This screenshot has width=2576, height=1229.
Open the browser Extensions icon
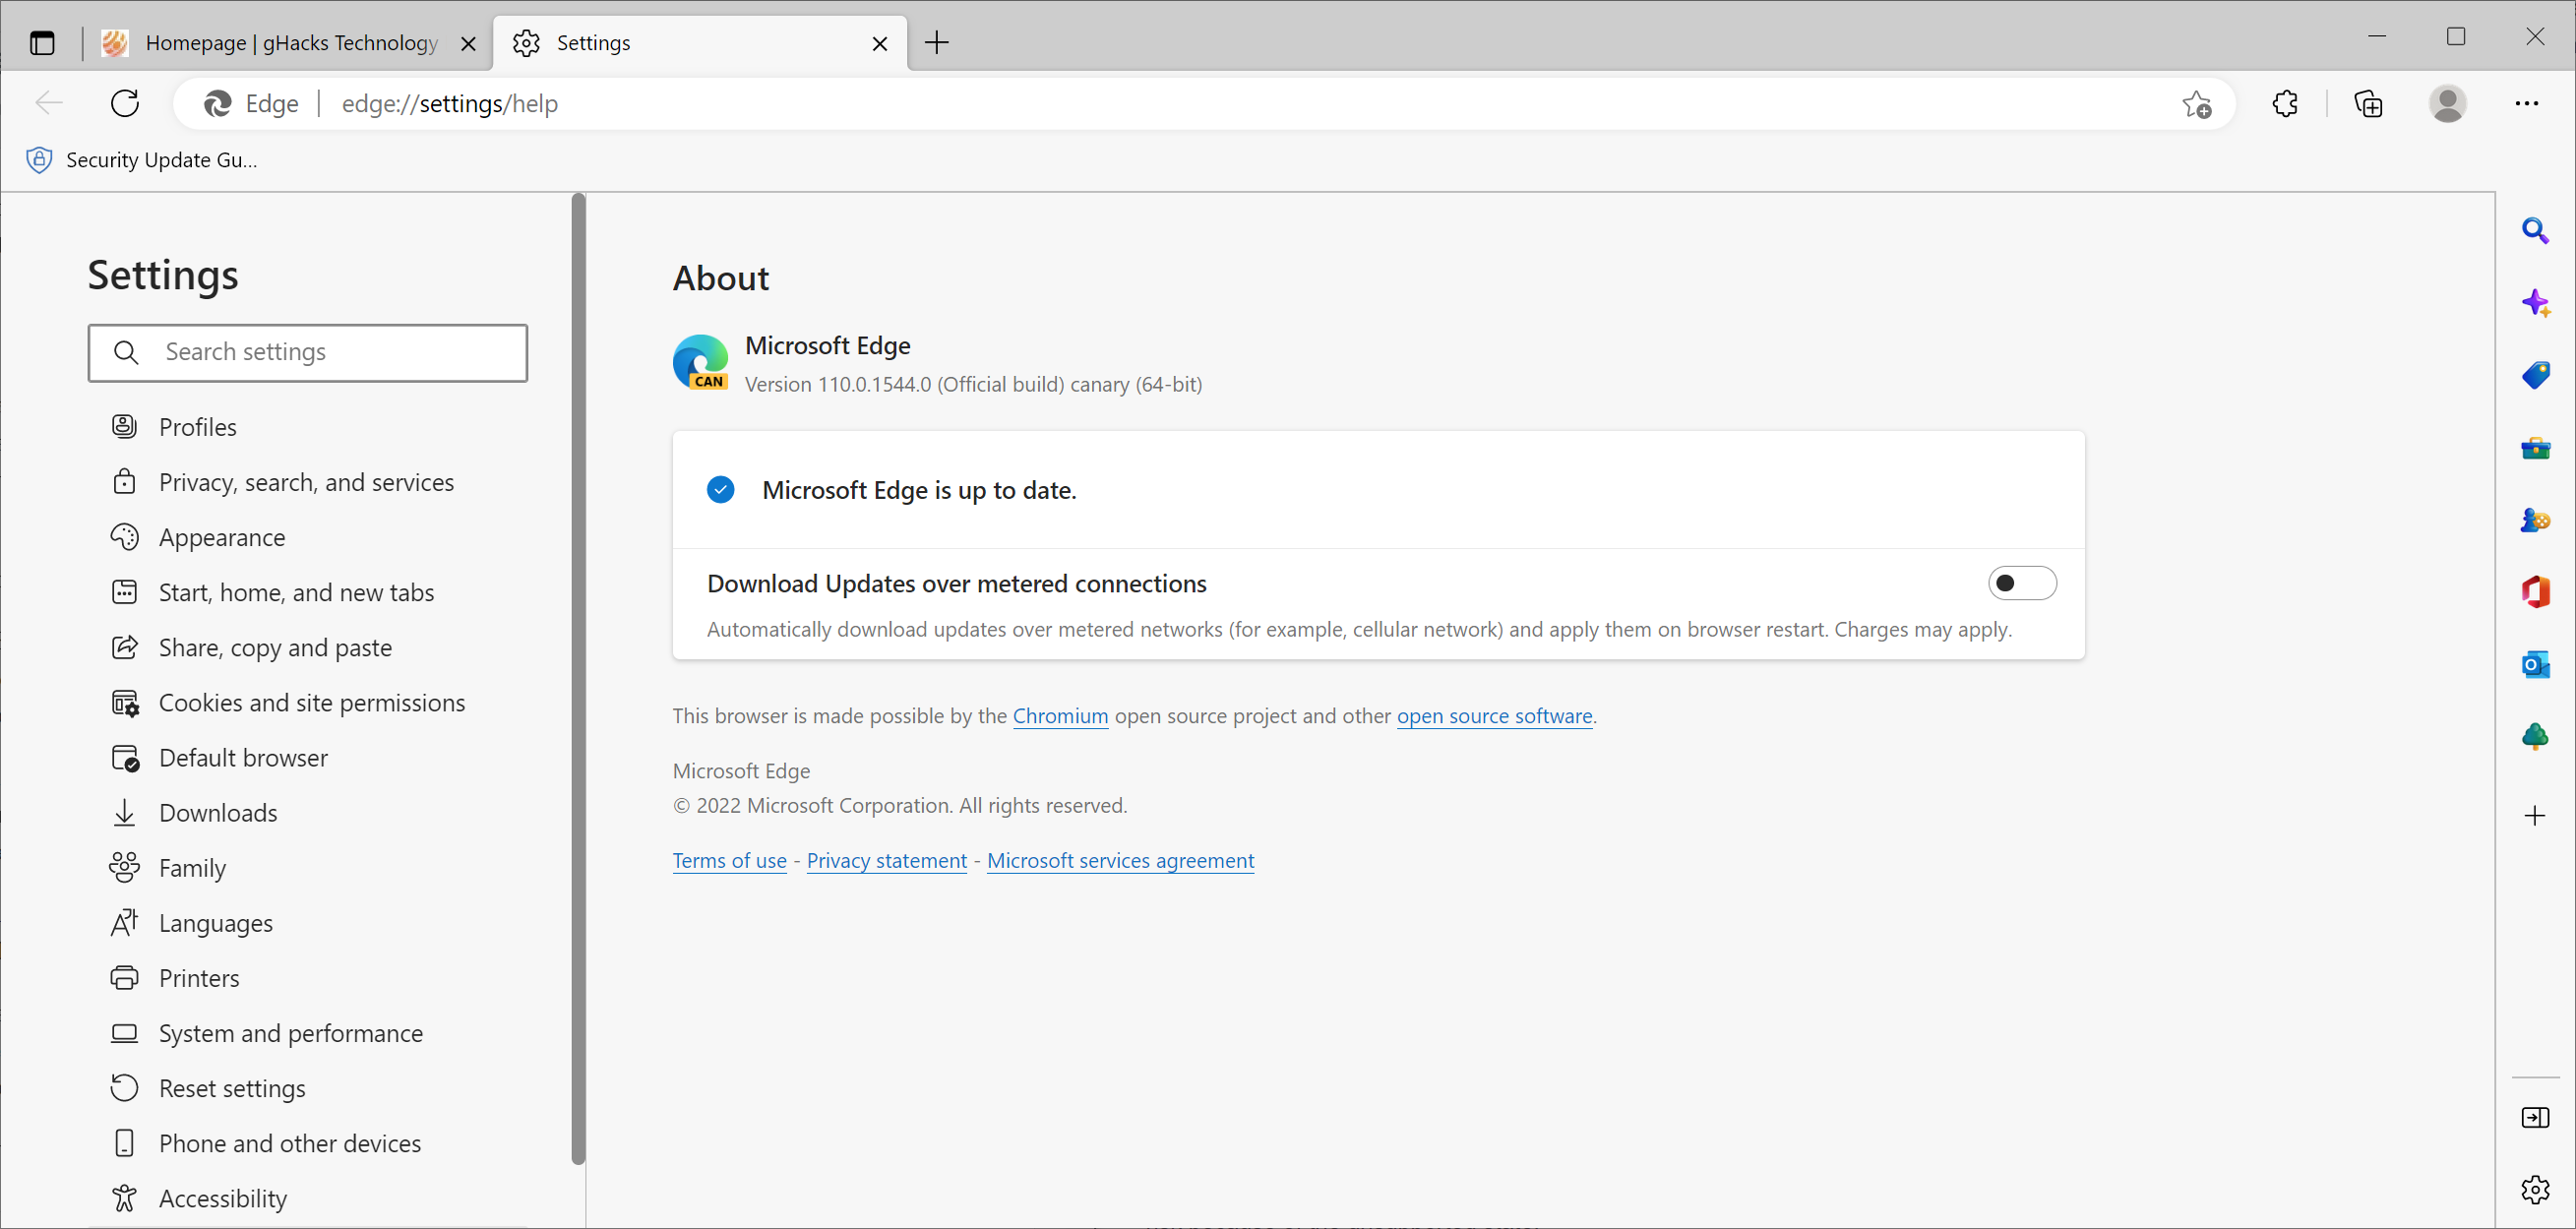click(2285, 103)
